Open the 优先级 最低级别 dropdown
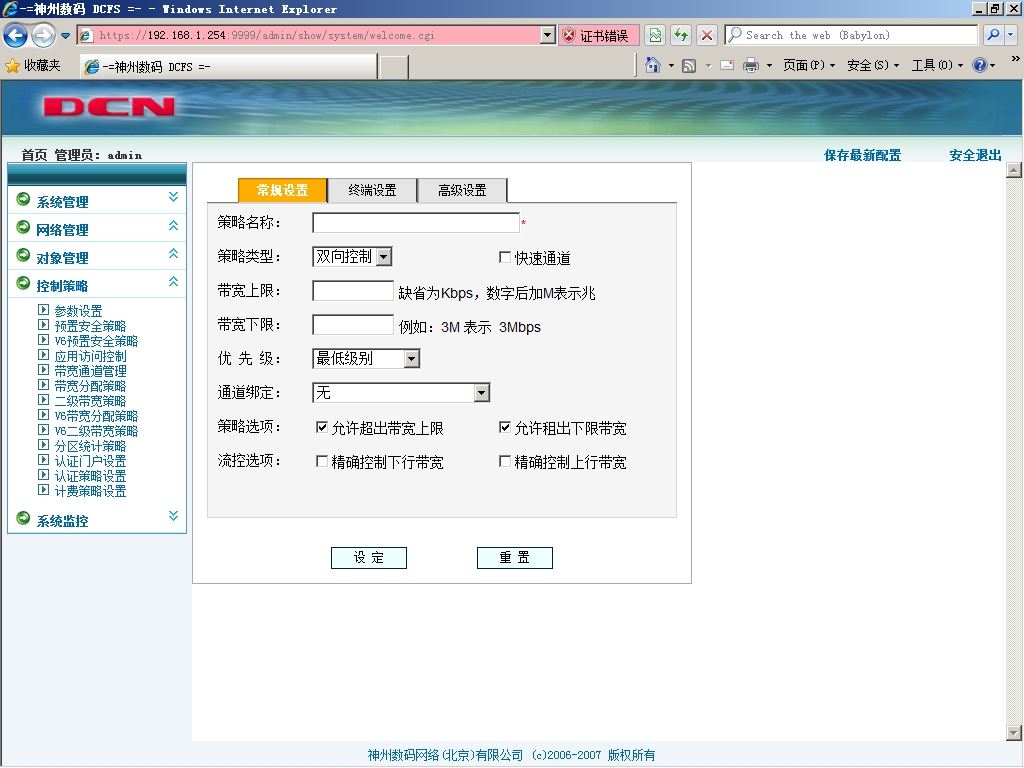The width and height of the screenshot is (1024, 768). 366,359
